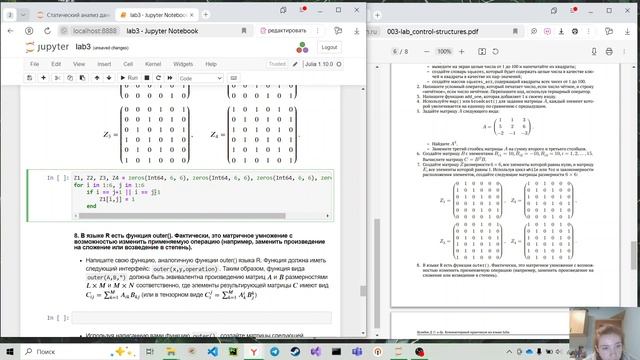Interrupt the kernel with the stop icon

147,78
